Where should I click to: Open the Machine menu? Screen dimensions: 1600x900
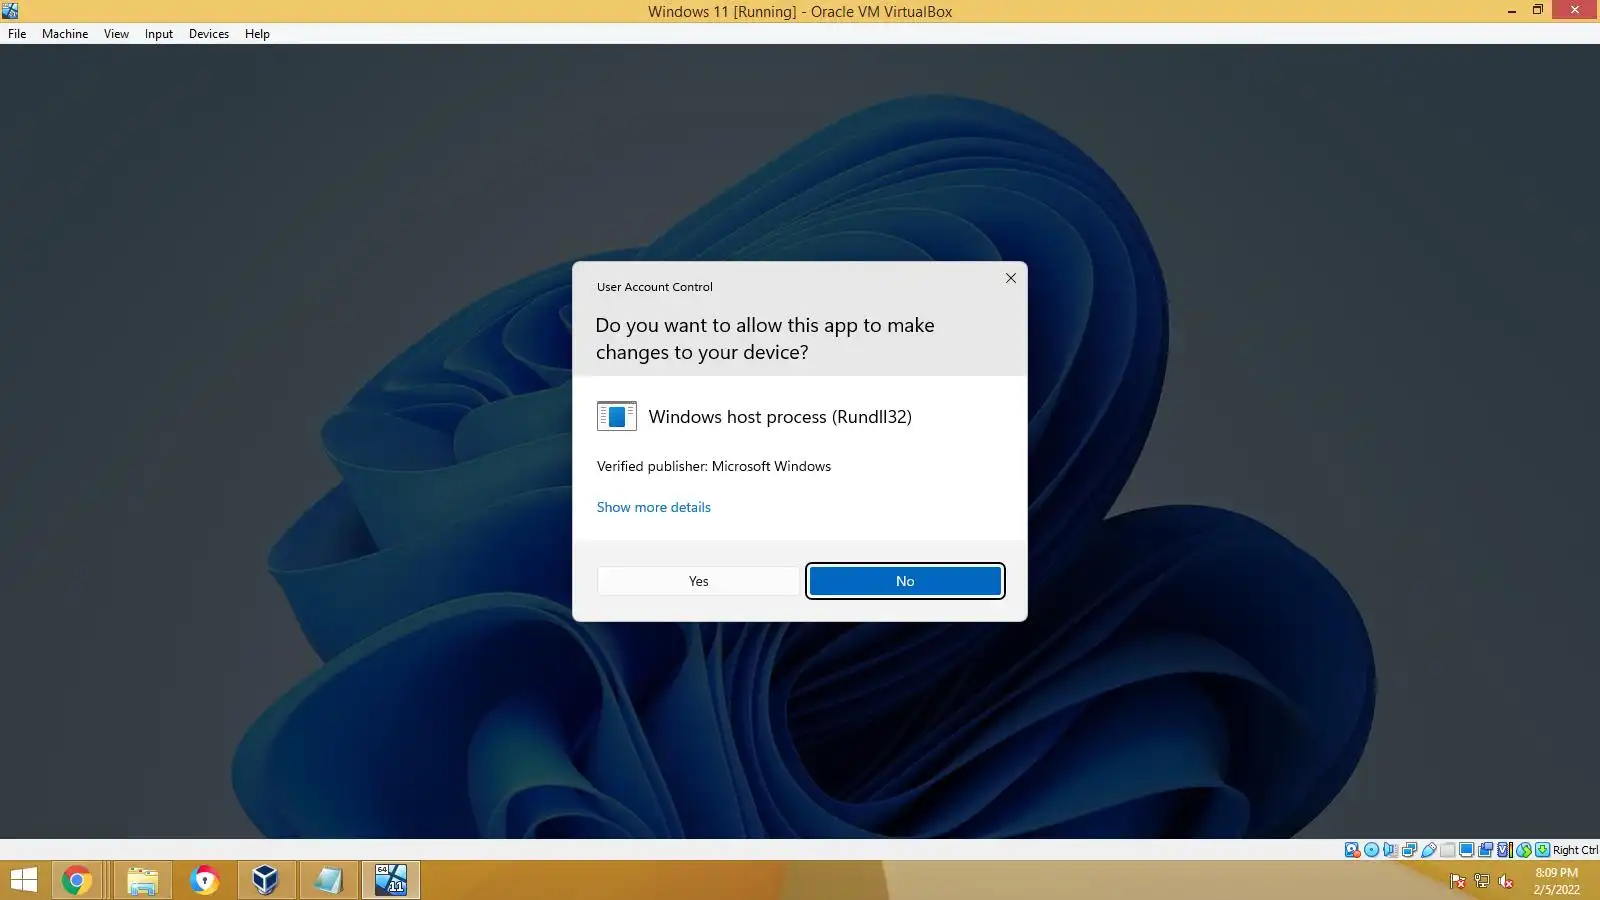coord(65,34)
